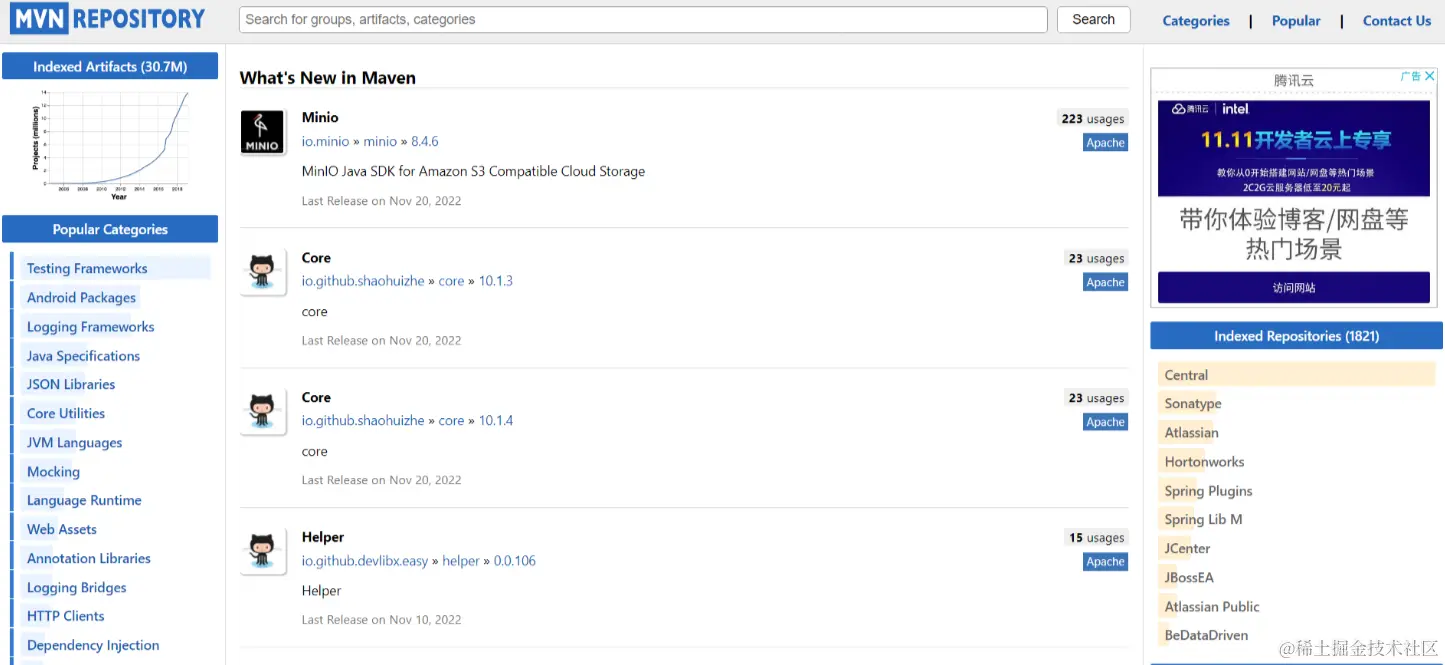Viewport: 1445px width, 665px height.
Task: Open Helper version 0.0.106
Action: pyautogui.click(x=515, y=561)
